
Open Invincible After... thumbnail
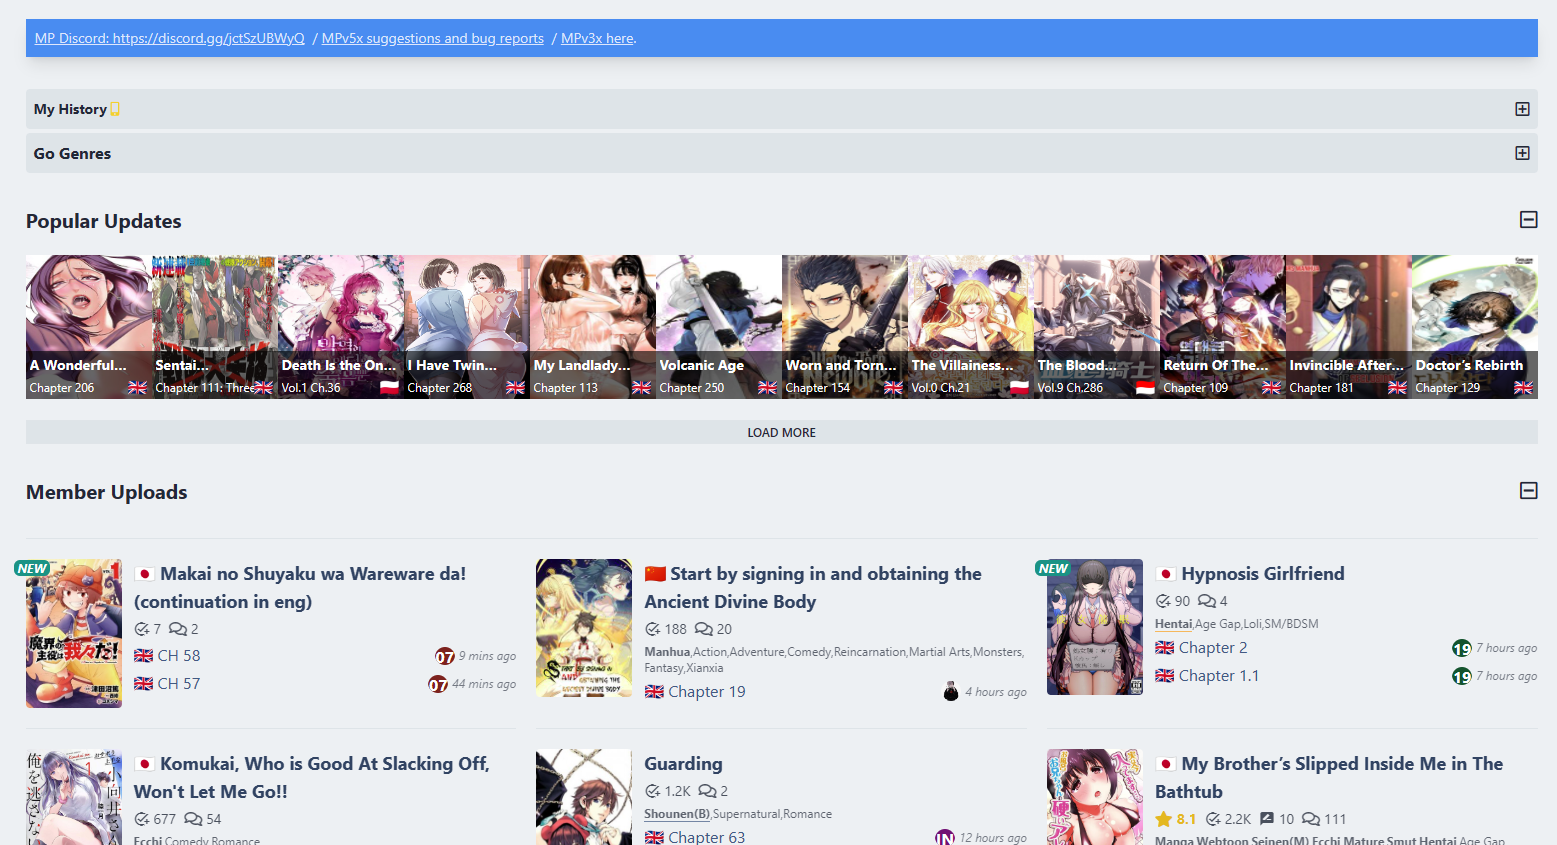coord(1349,327)
